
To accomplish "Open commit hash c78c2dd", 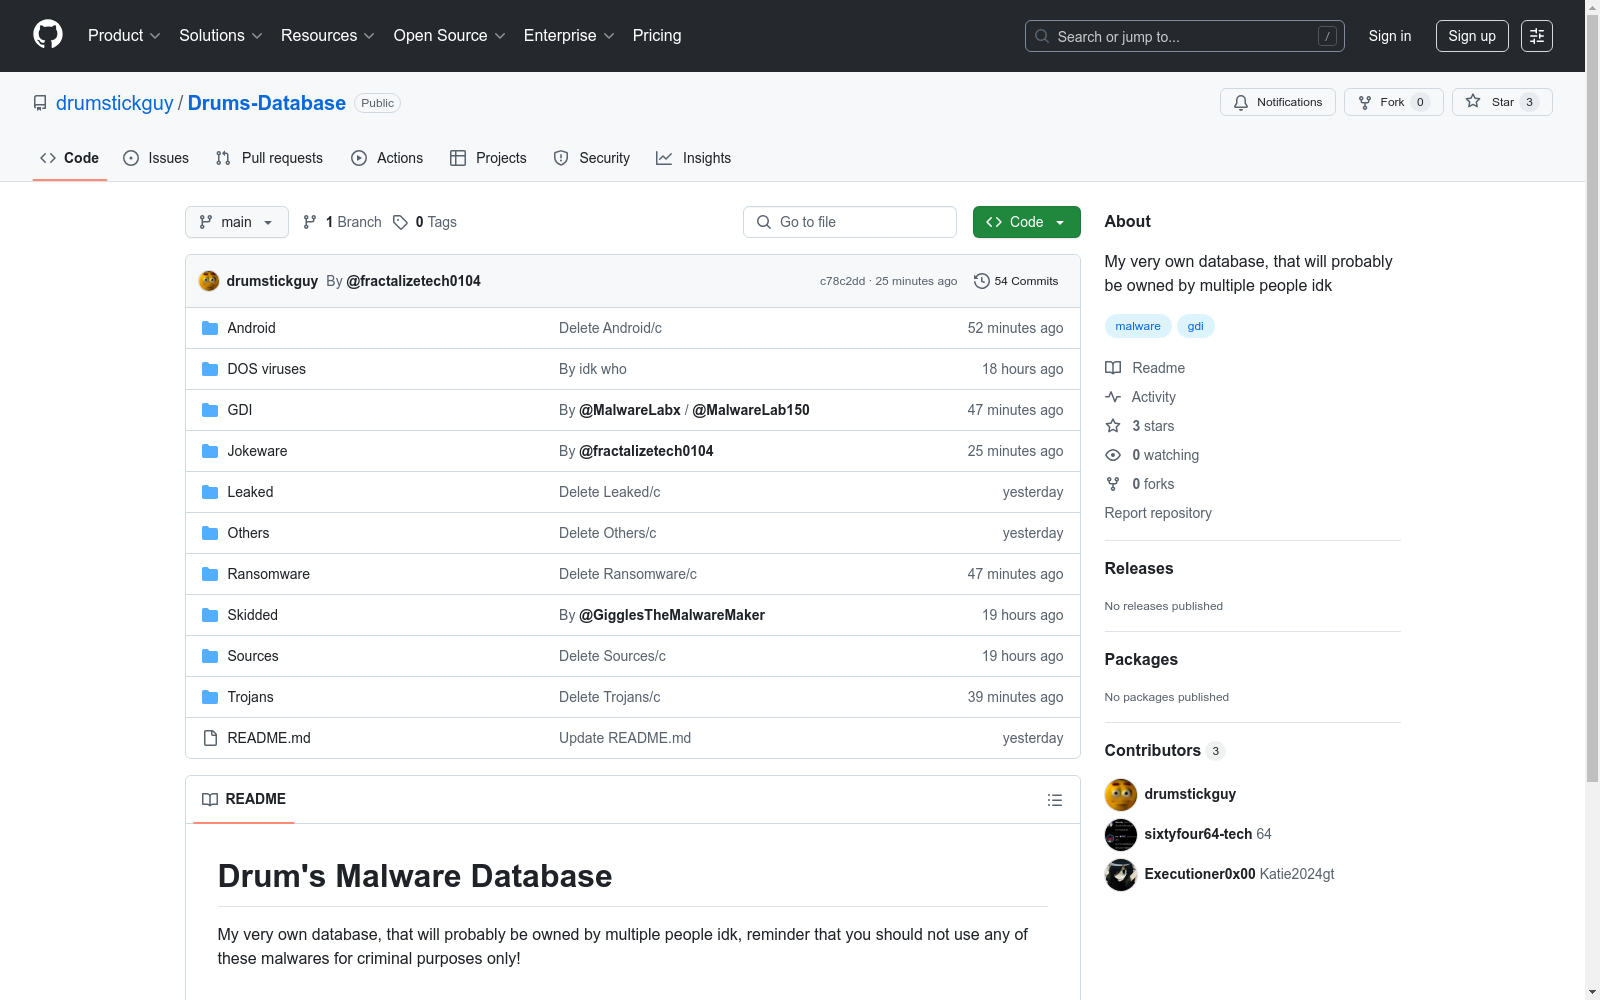I will [842, 281].
